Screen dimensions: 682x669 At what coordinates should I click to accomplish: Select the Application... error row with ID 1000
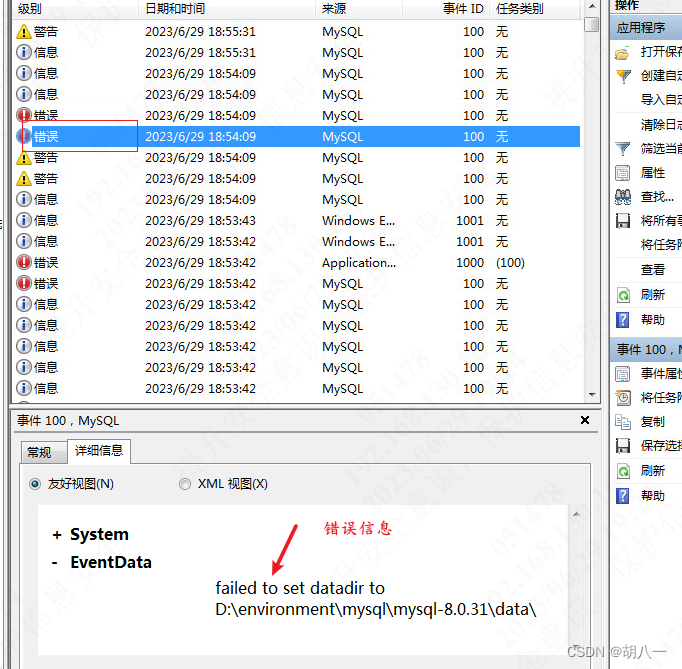click(x=298, y=263)
